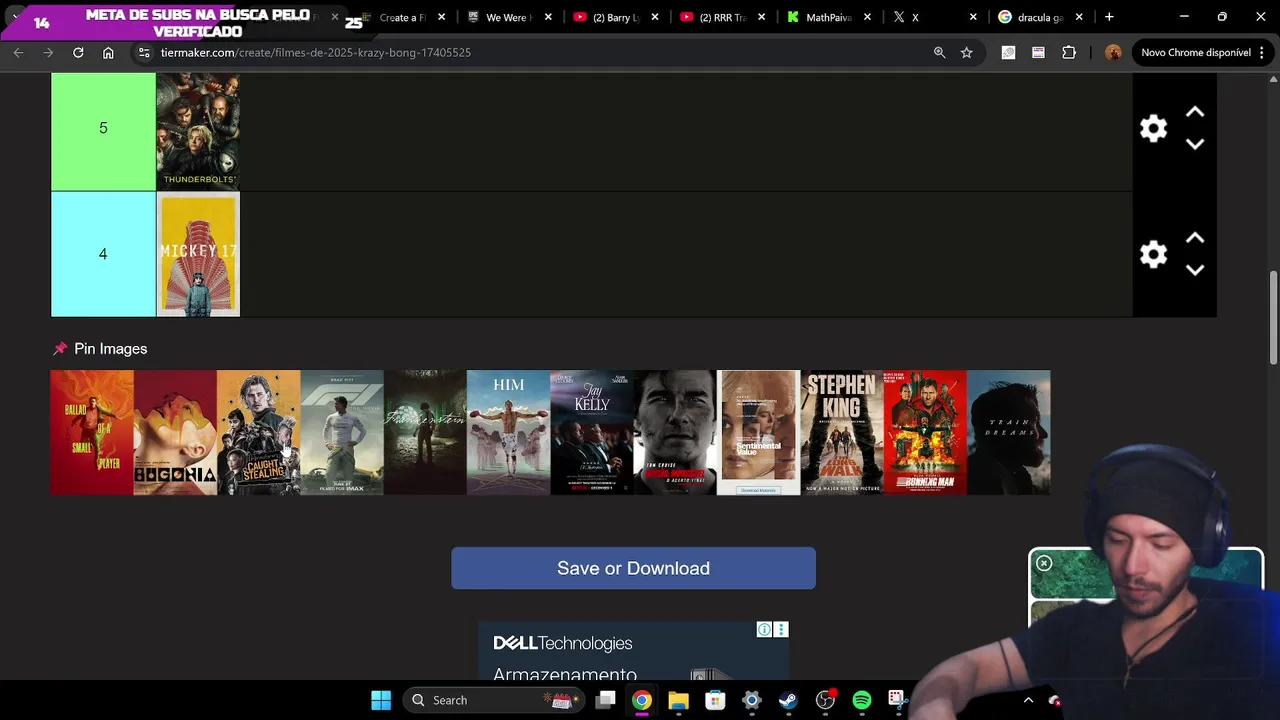The width and height of the screenshot is (1280, 720).
Task: Close the dracula Google tab
Action: [x=1079, y=17]
